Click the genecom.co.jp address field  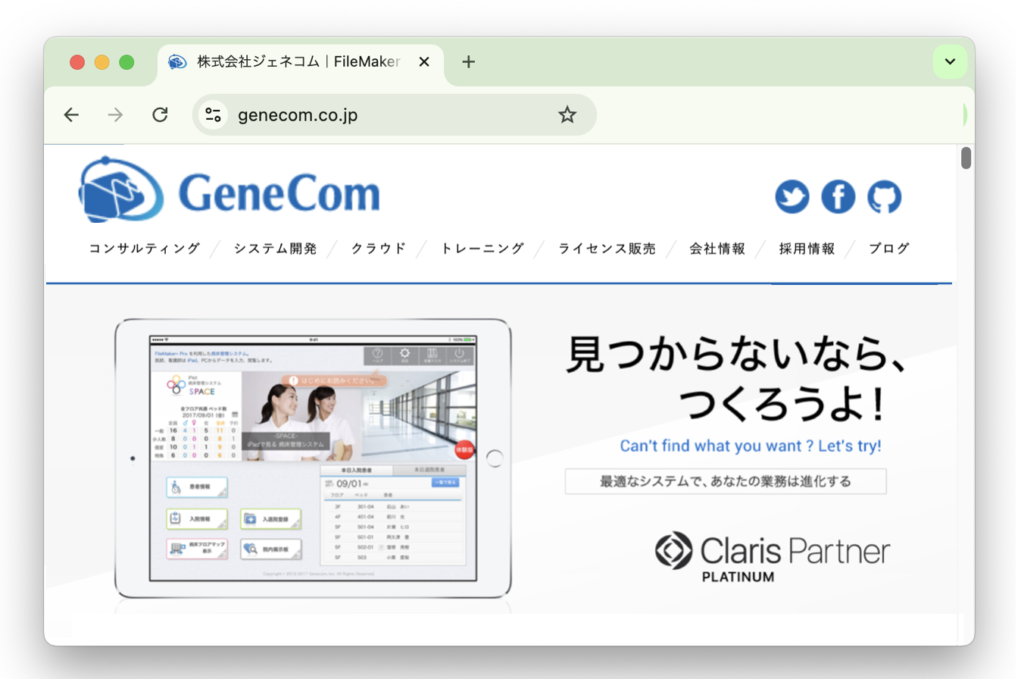click(x=392, y=115)
